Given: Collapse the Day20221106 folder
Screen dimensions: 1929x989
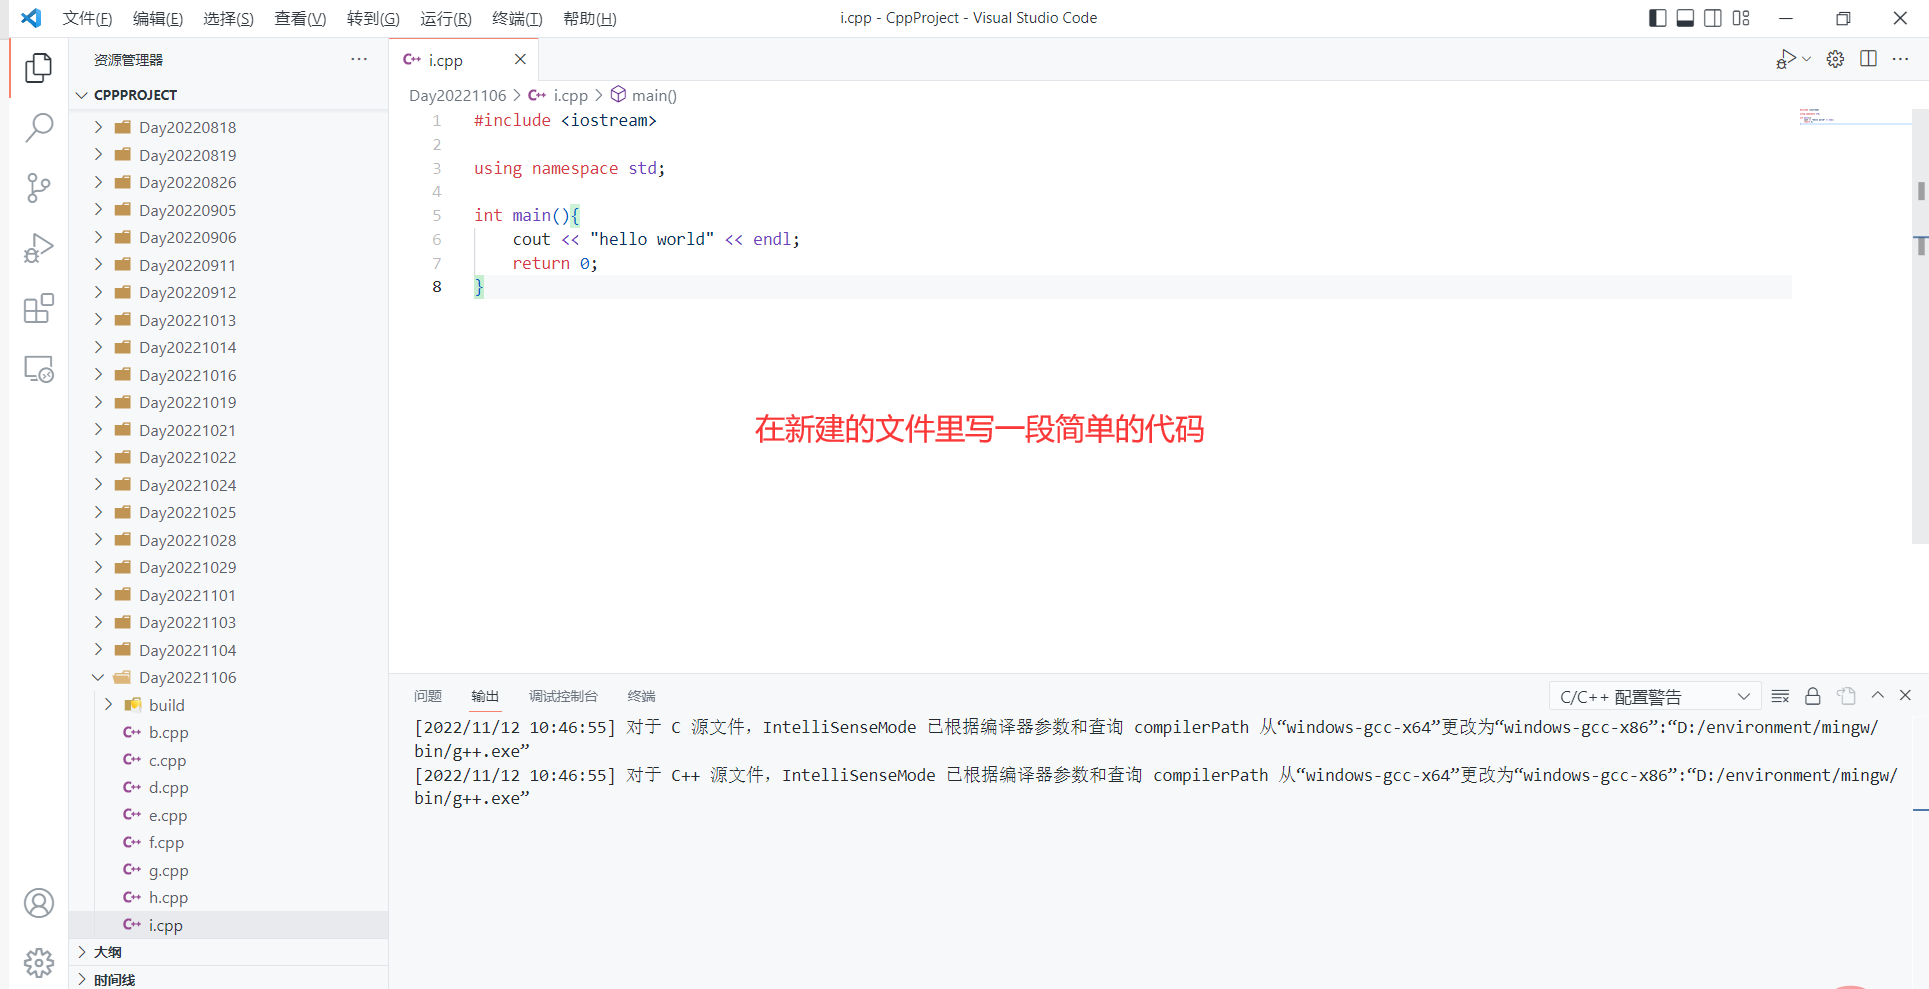Looking at the screenshot, I should (x=228, y=677).
